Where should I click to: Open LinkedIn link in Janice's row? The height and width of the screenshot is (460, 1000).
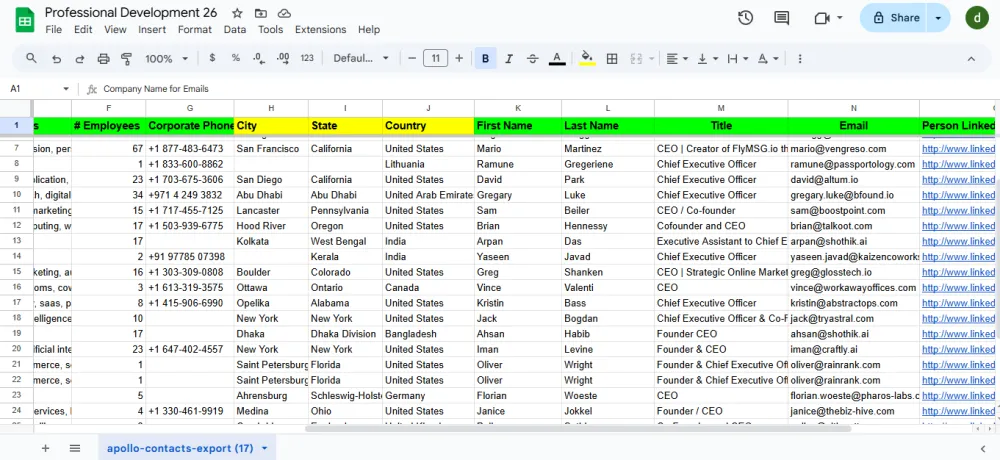958,411
